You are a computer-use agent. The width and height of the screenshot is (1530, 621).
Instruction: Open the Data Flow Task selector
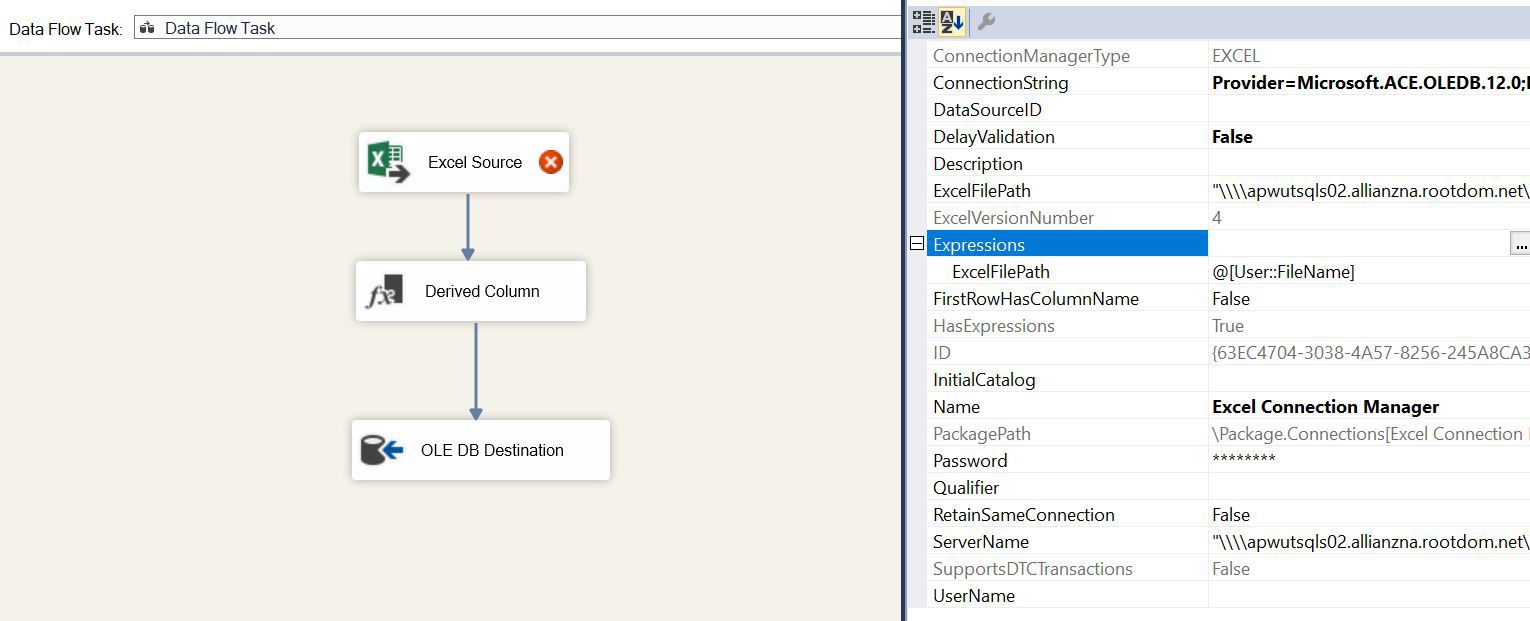[517, 28]
